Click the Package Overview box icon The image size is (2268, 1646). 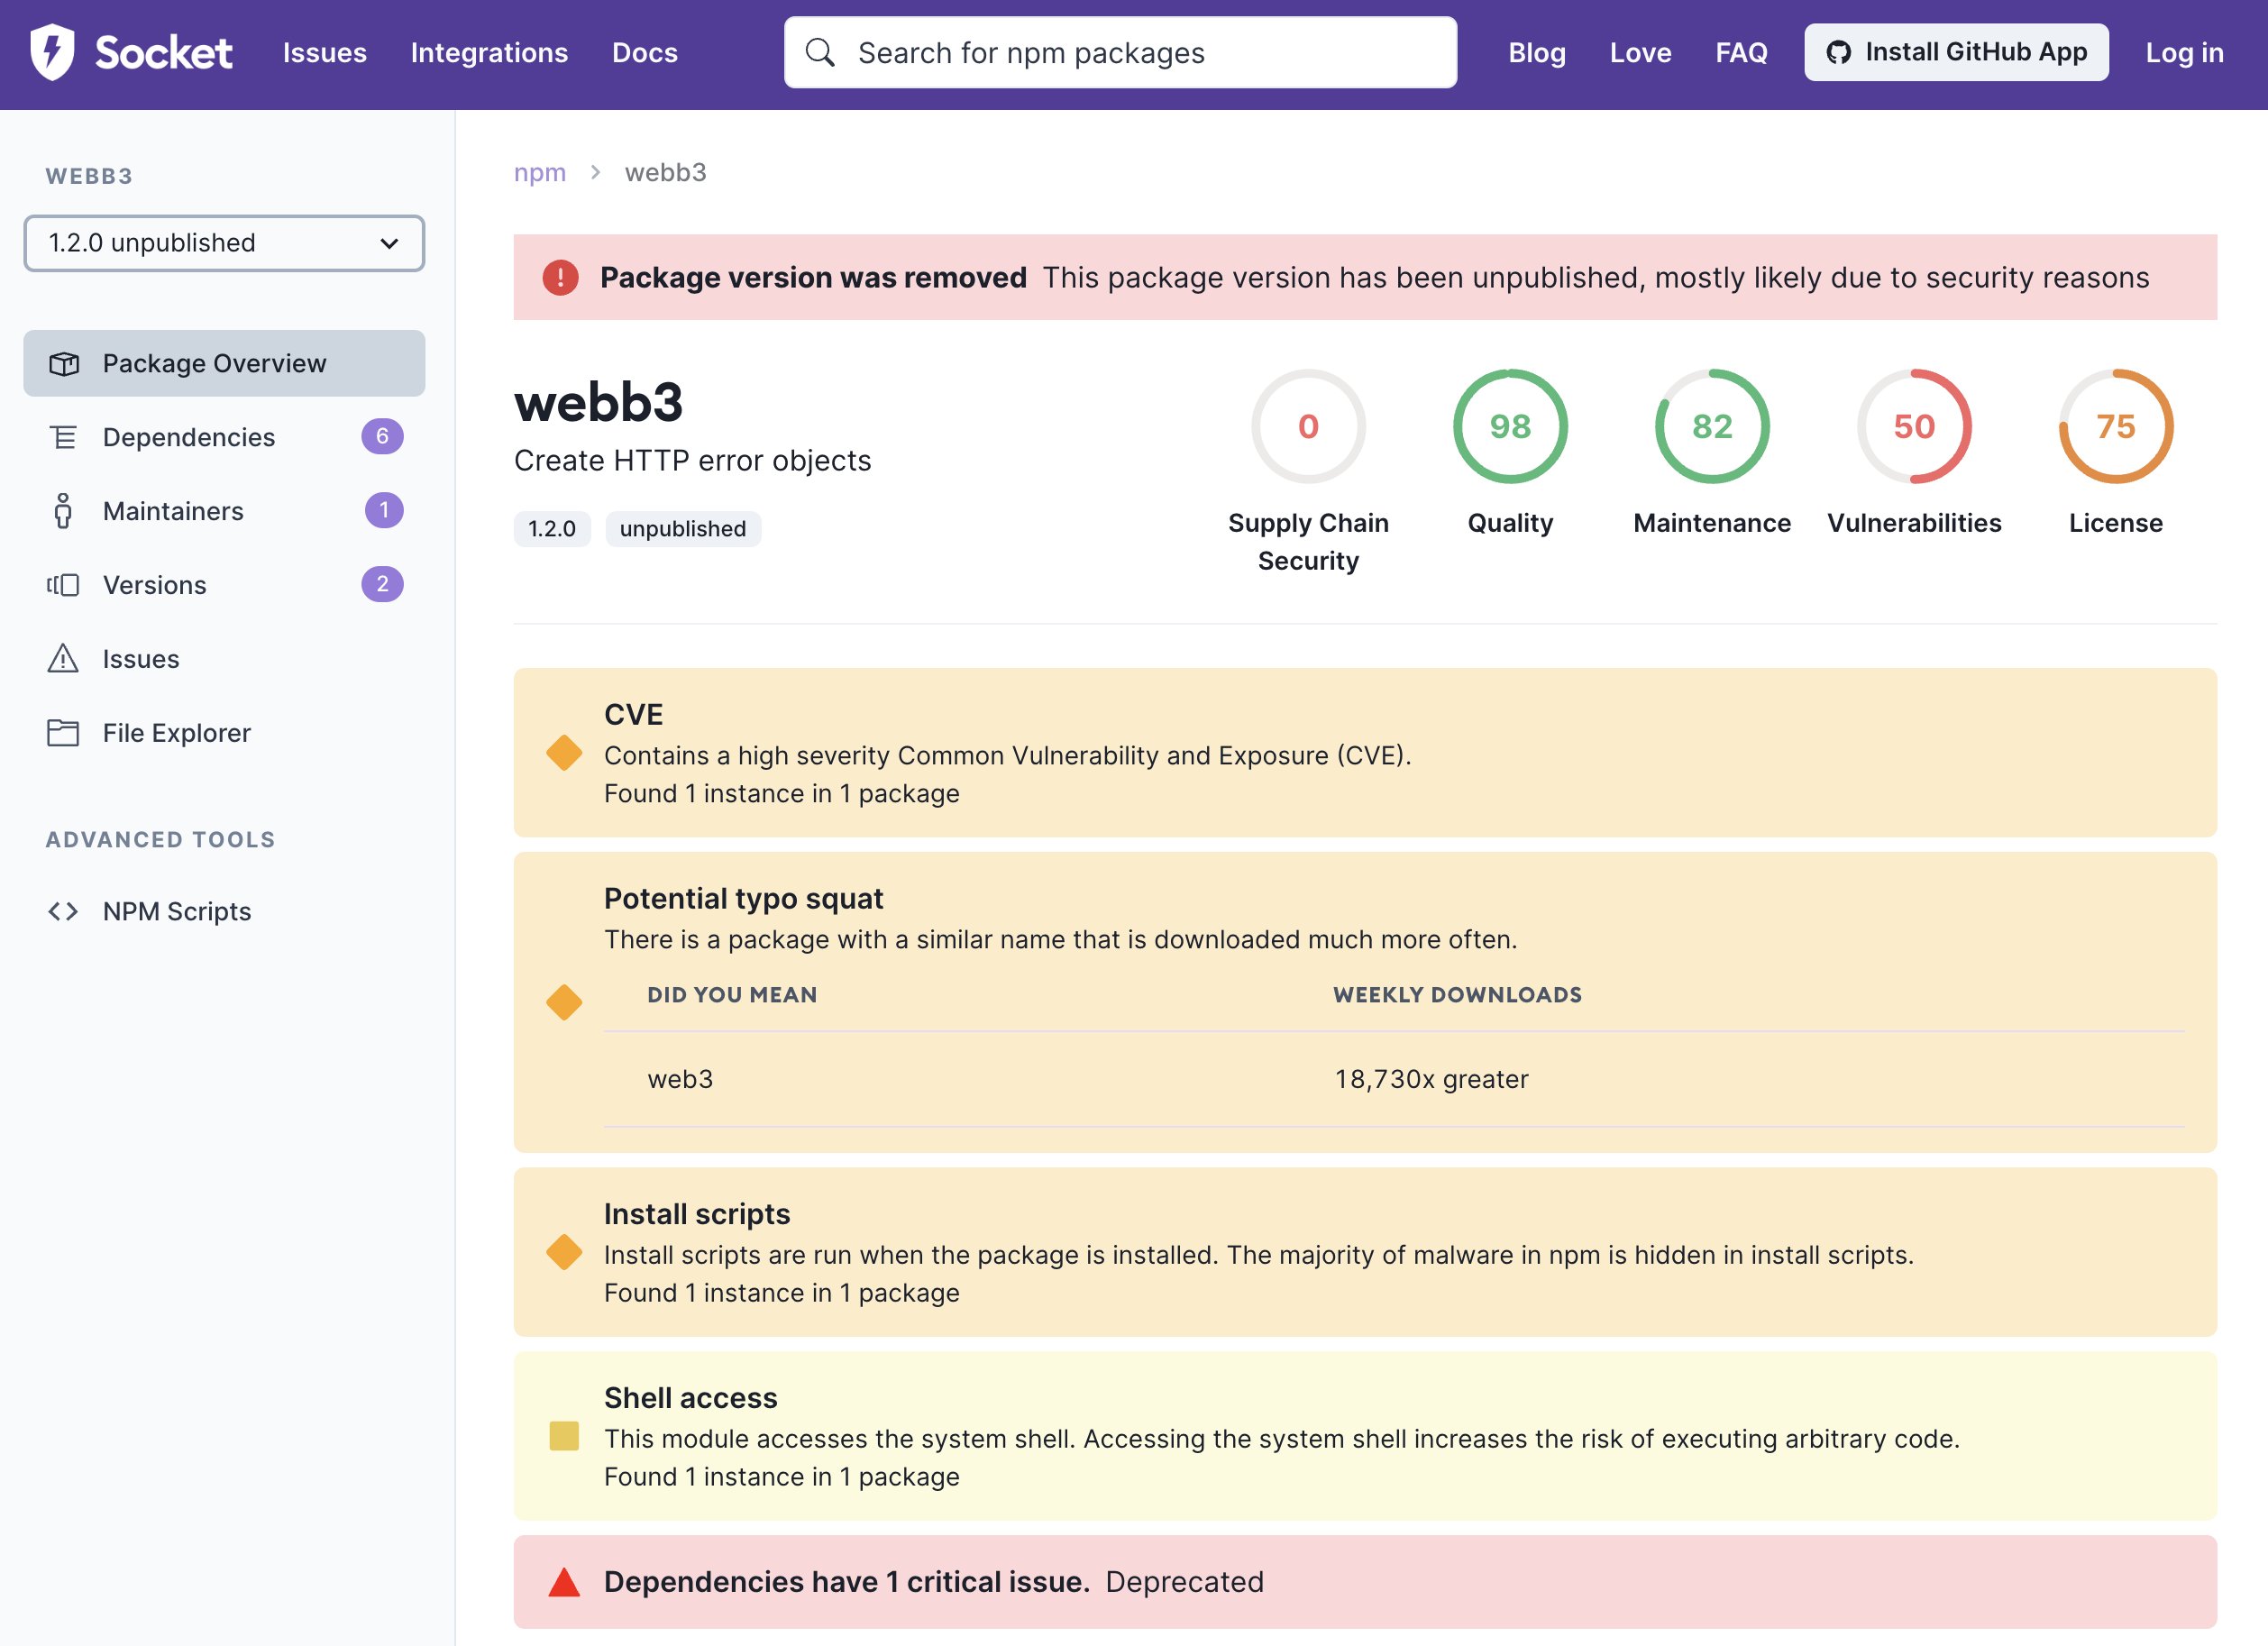pyautogui.click(x=64, y=364)
